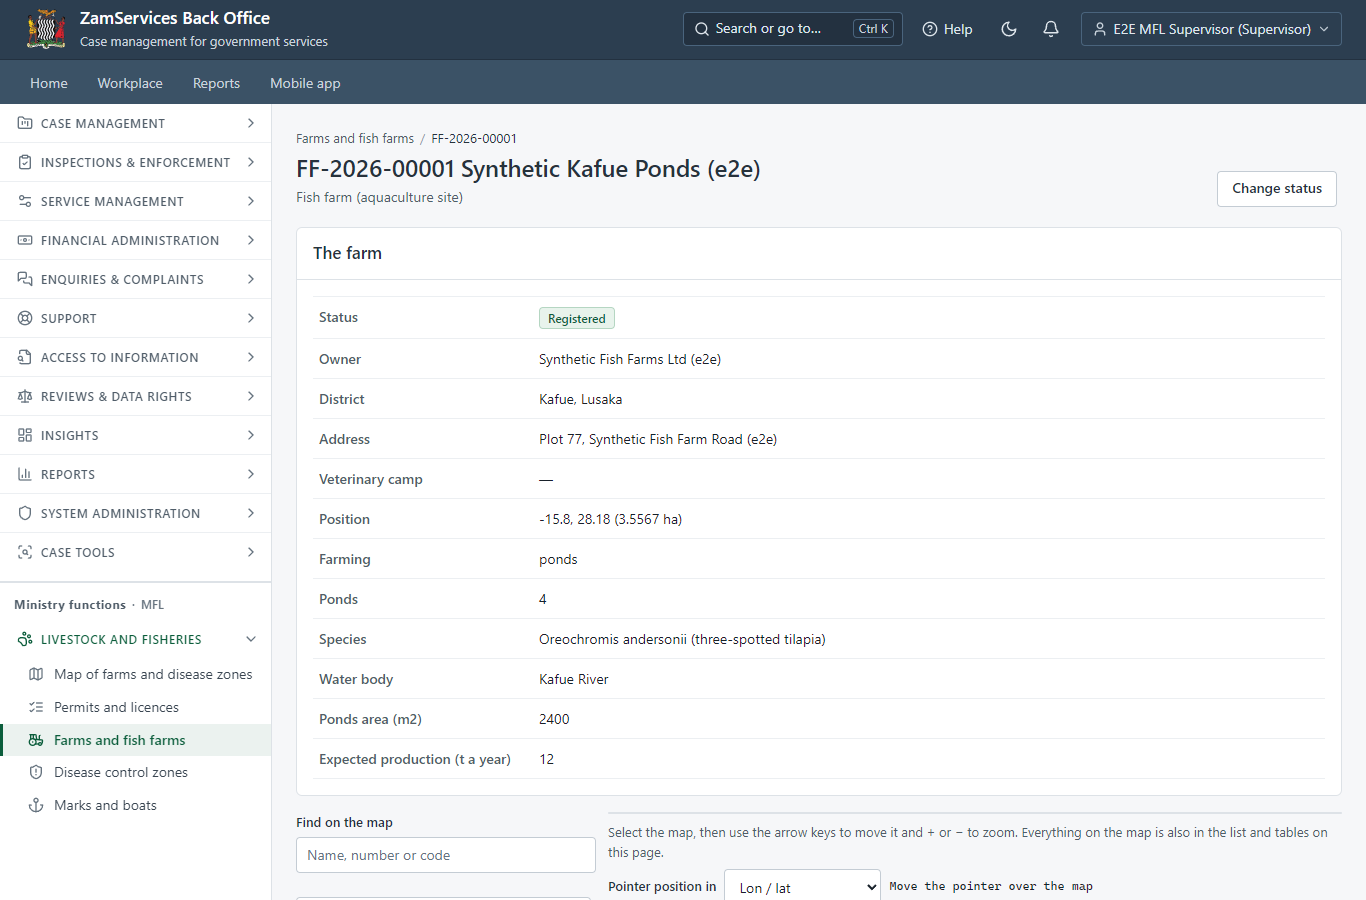Expand the Financial Administration chevron
The image size is (1366, 900).
251,240
